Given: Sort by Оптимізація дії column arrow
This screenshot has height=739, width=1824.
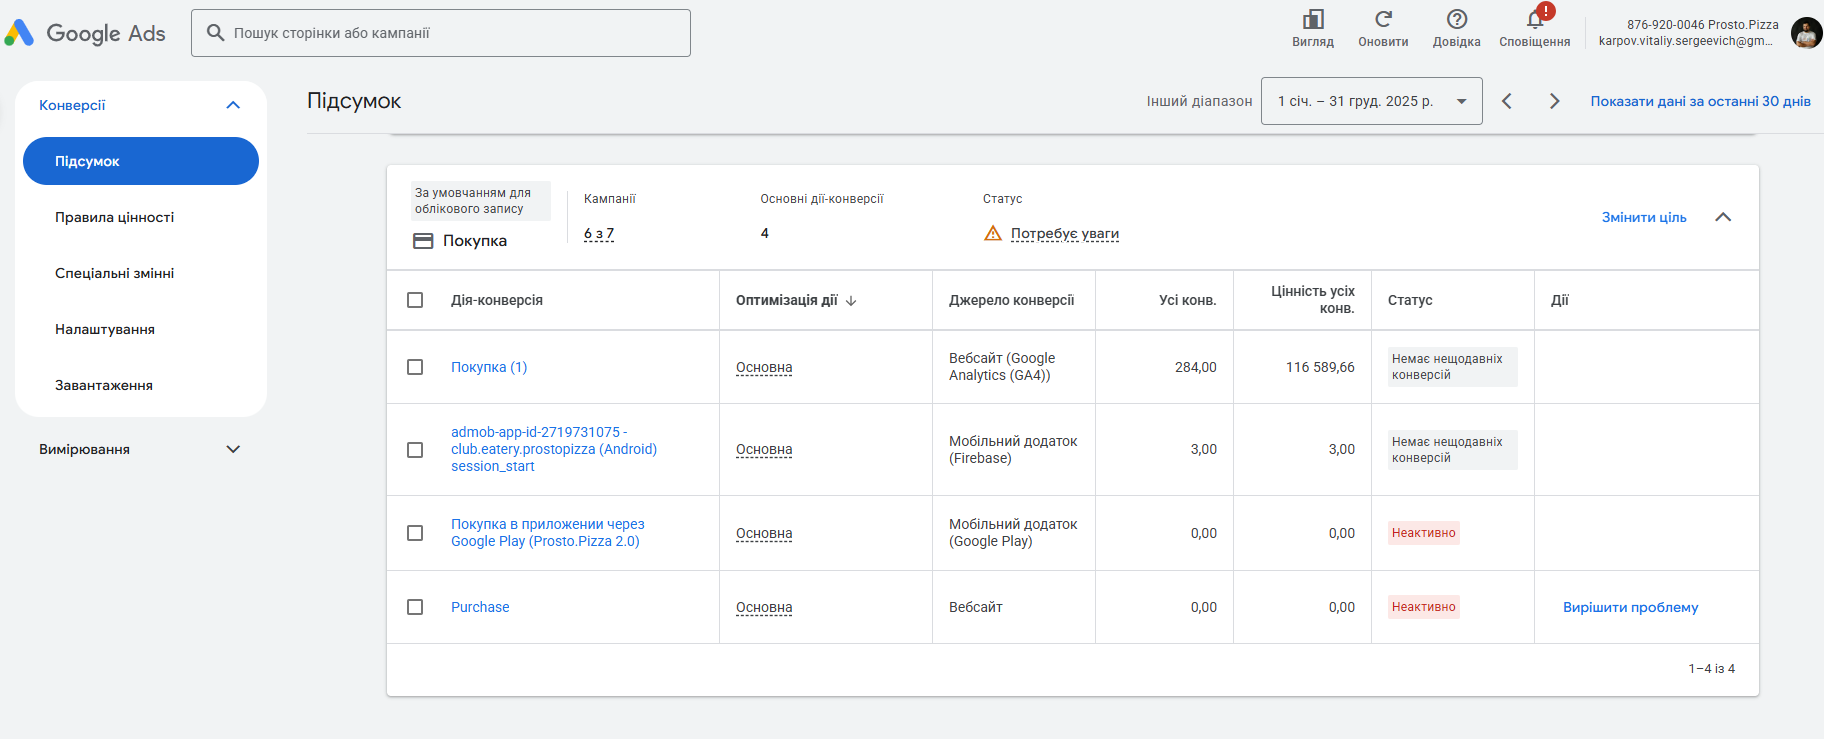Looking at the screenshot, I should tap(851, 300).
